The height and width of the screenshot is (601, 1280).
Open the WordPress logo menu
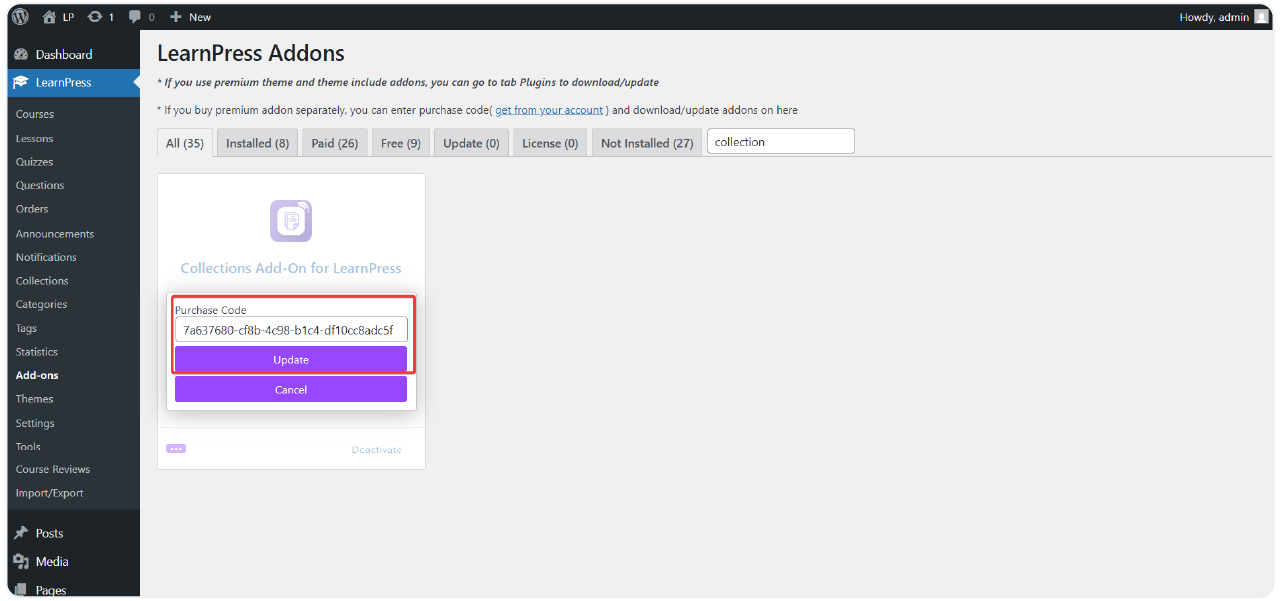click(x=20, y=17)
